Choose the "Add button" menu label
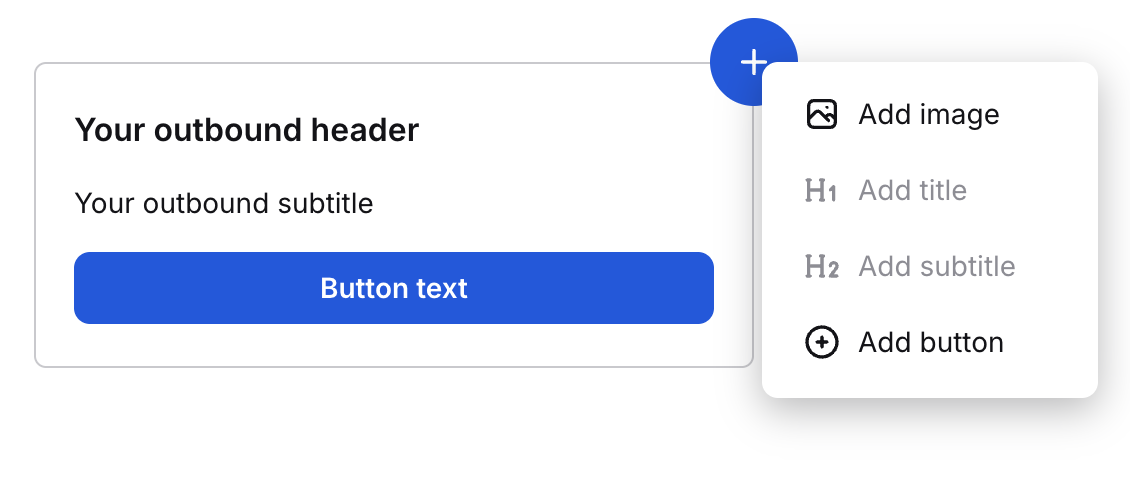The width and height of the screenshot is (1130, 496). [930, 342]
